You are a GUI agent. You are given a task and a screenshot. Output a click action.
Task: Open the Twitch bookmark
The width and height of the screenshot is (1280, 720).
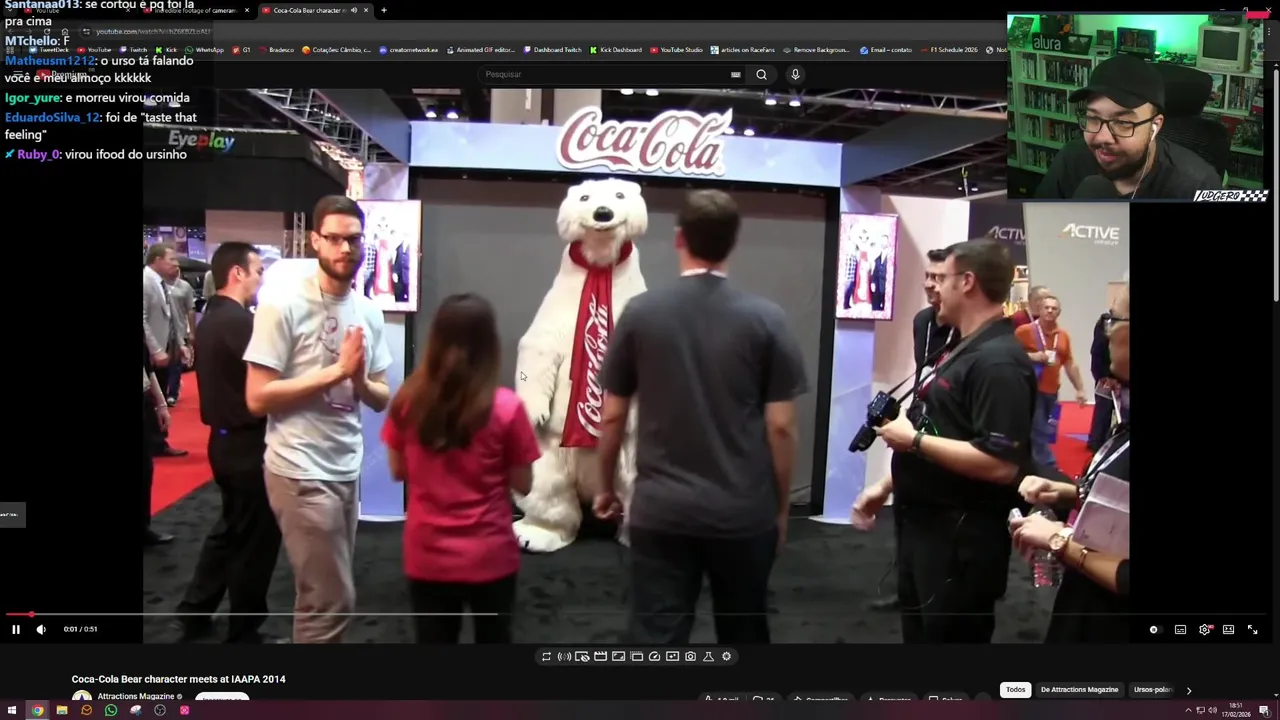[134, 50]
